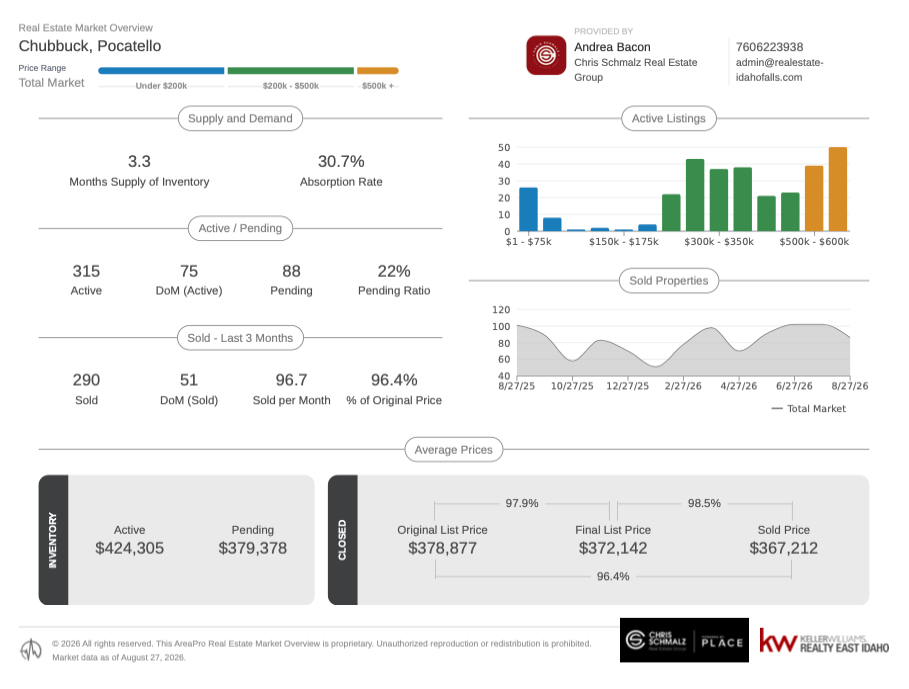
Task: Click the Supply and Demand section label
Action: [x=240, y=118]
